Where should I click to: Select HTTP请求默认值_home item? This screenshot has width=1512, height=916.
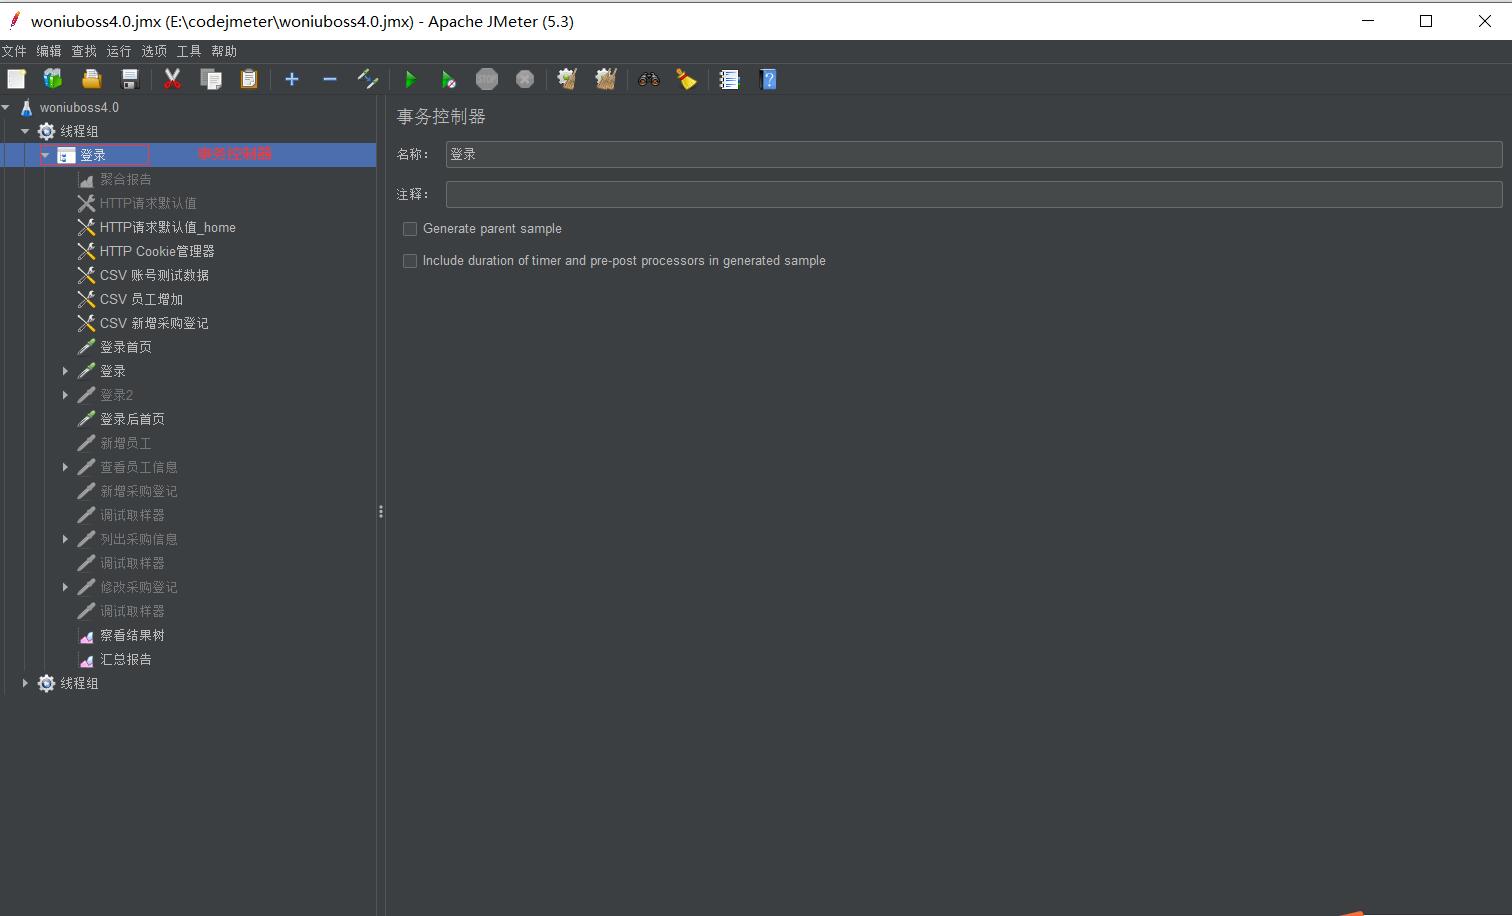pos(168,227)
